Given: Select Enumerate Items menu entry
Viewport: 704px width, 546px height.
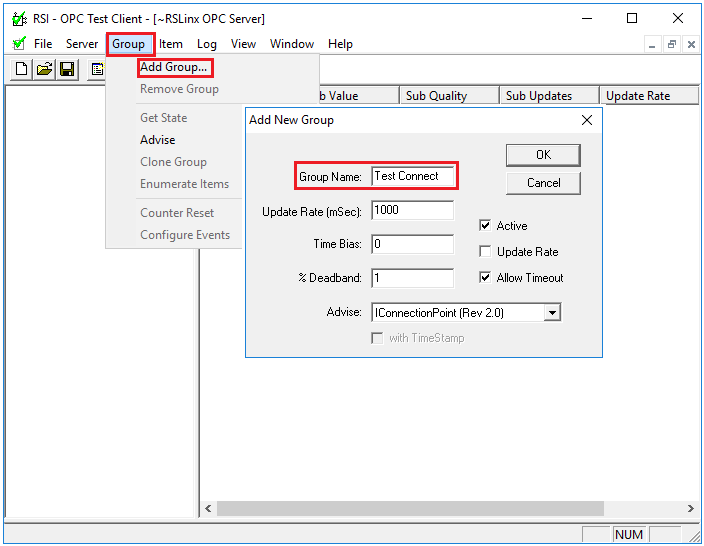Looking at the screenshot, I should click(x=185, y=184).
